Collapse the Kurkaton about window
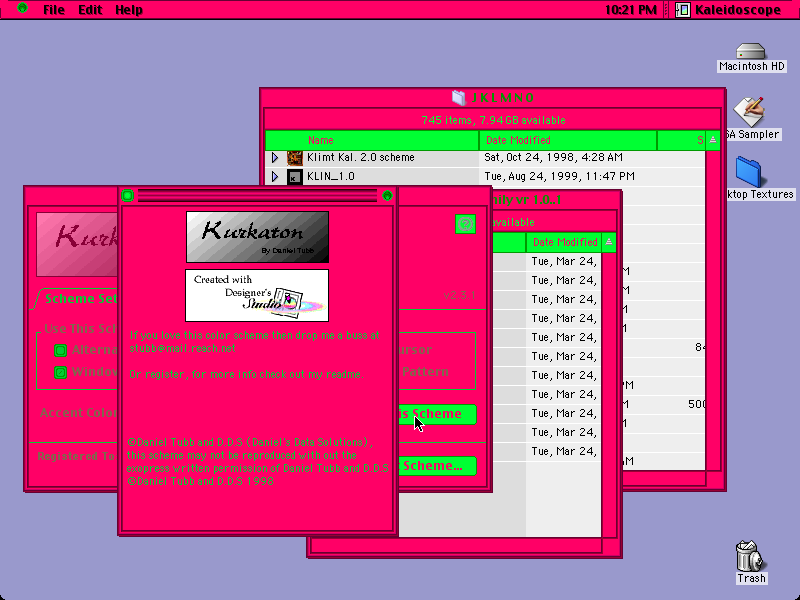The width and height of the screenshot is (800, 600). click(387, 195)
